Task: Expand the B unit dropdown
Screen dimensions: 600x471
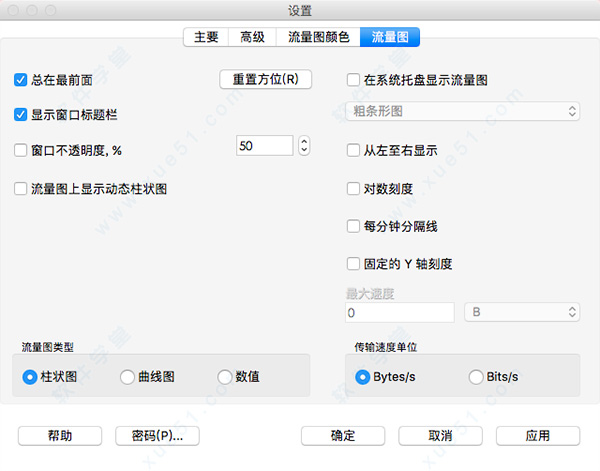Action: point(522,312)
